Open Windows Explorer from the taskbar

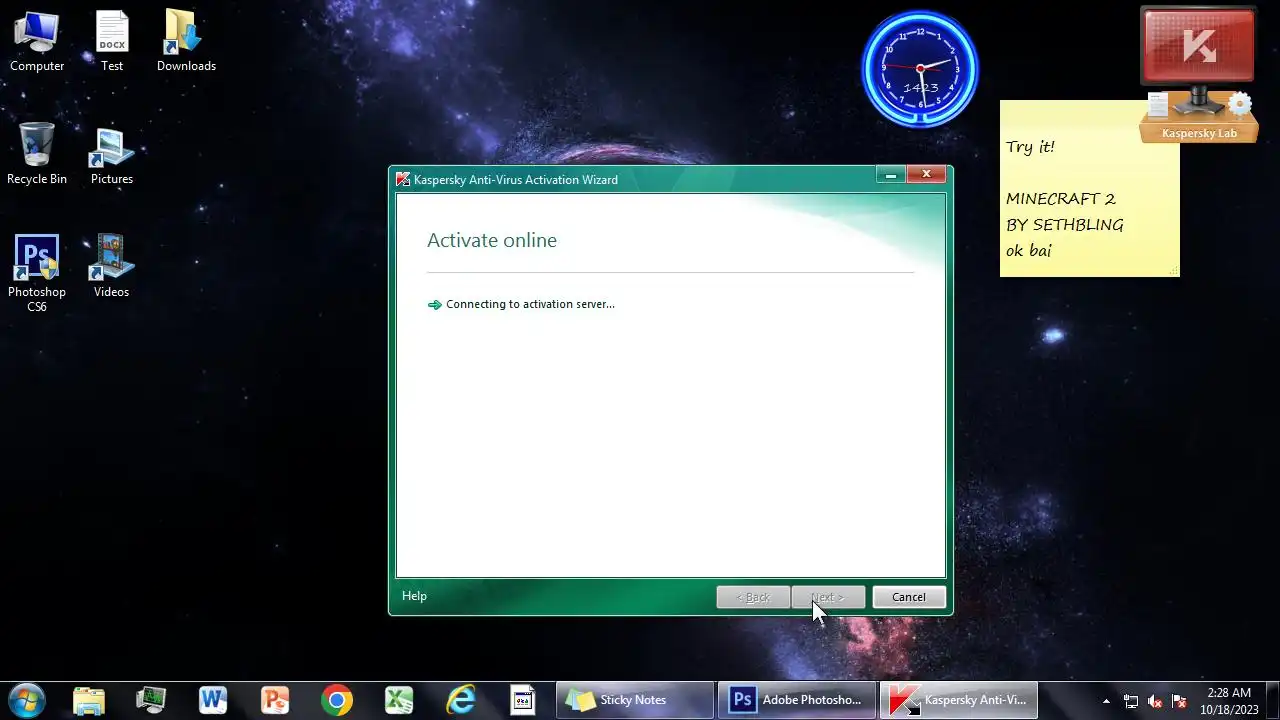(x=89, y=700)
